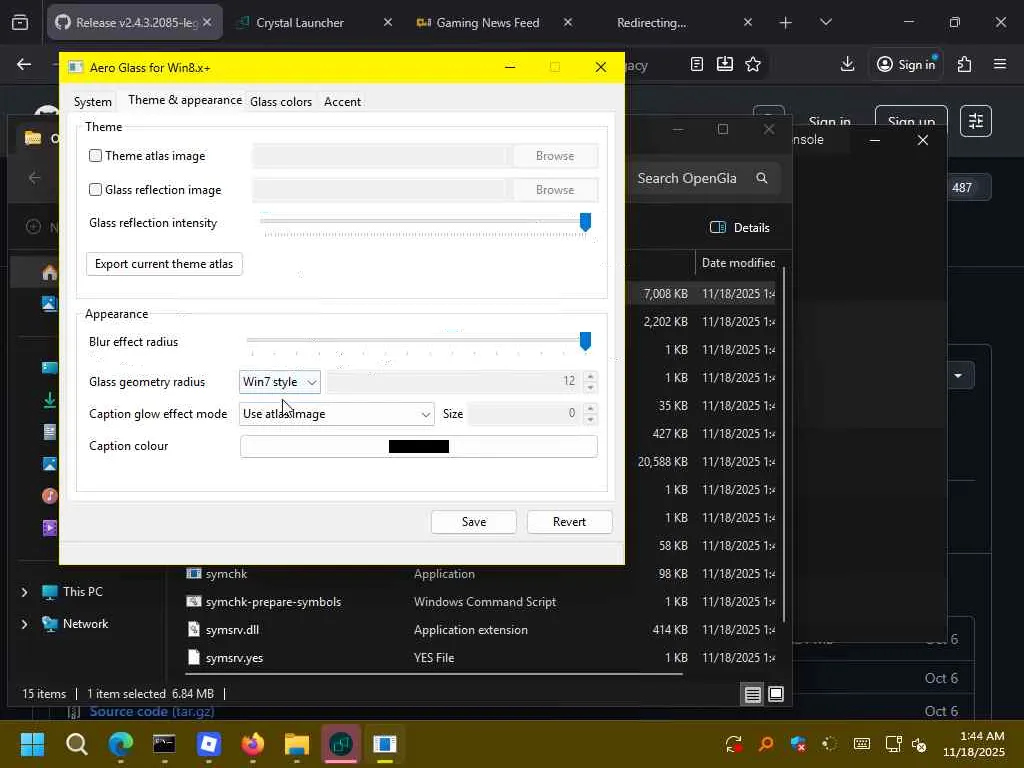Toggle the browser reader view icon

point(697,64)
